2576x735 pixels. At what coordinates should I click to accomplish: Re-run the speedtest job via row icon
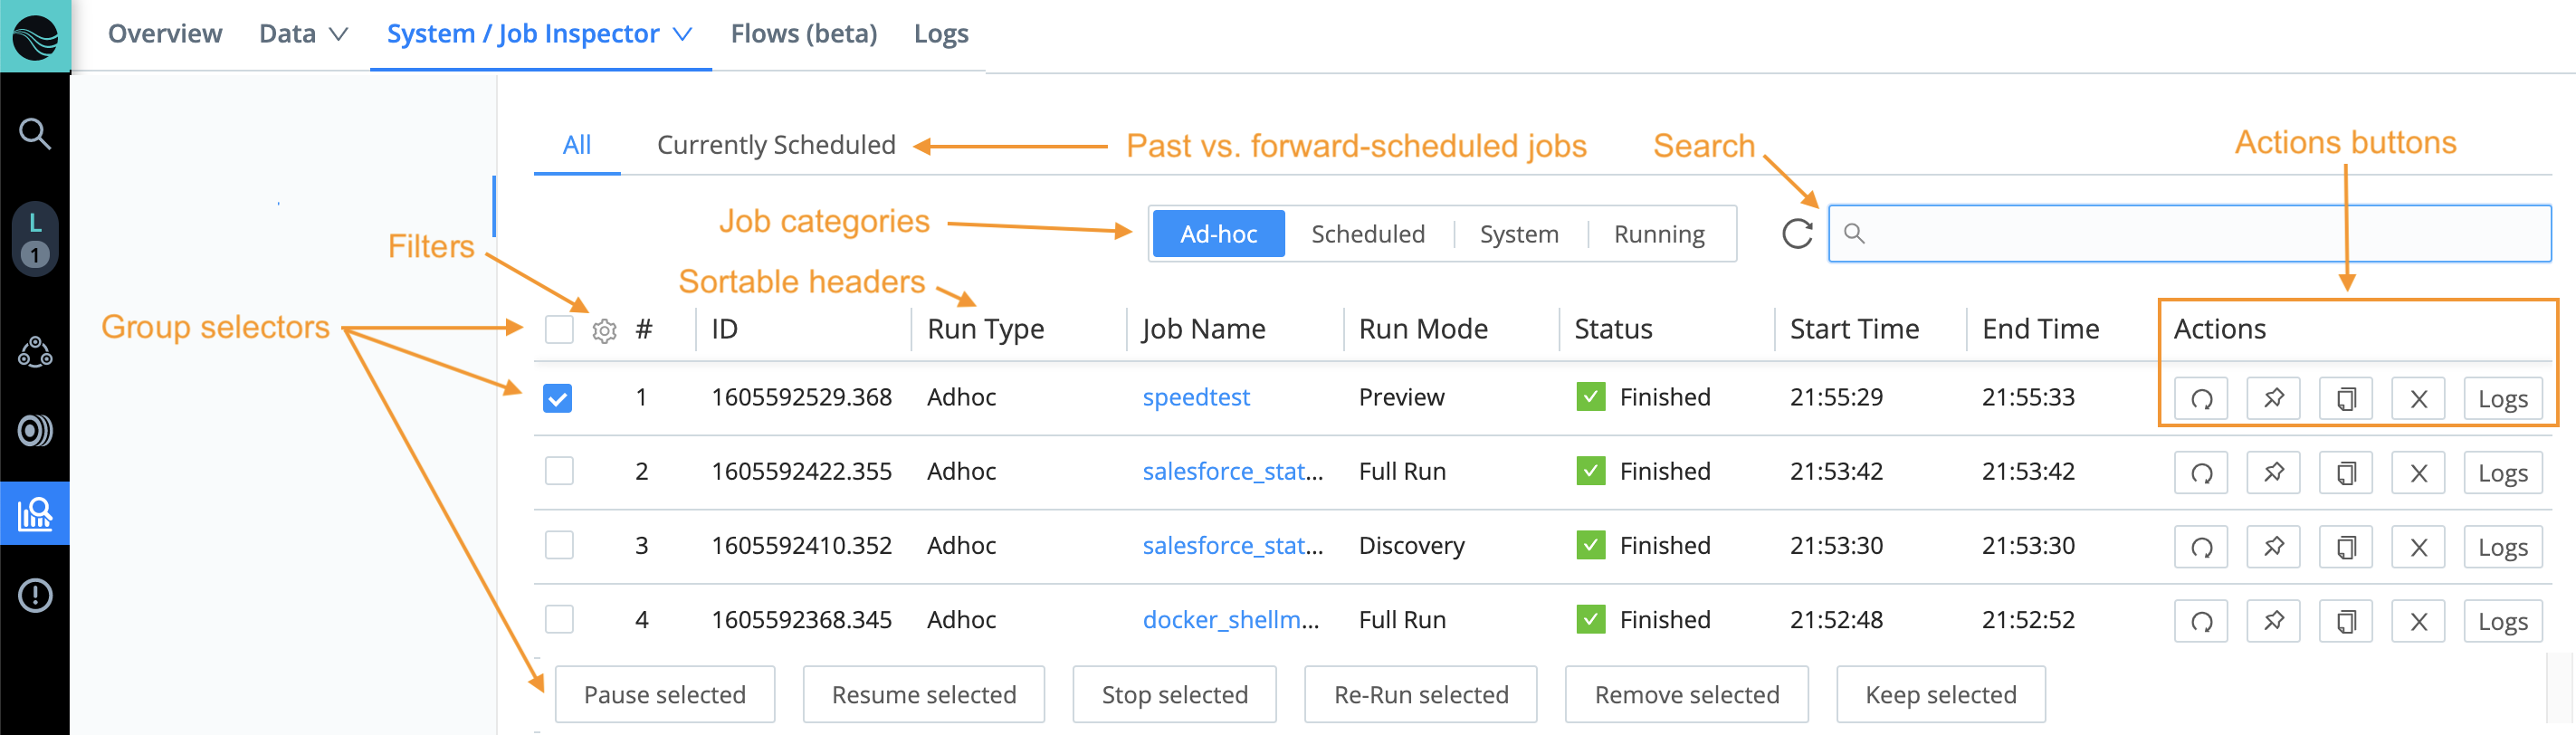pyautogui.click(x=2201, y=399)
